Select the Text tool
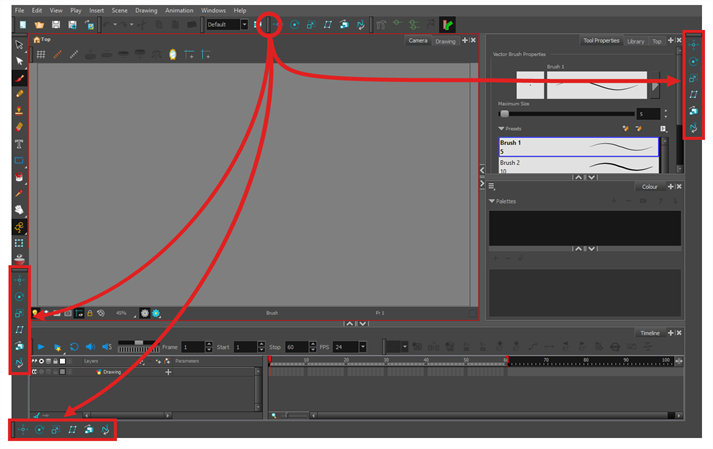 [x=19, y=143]
